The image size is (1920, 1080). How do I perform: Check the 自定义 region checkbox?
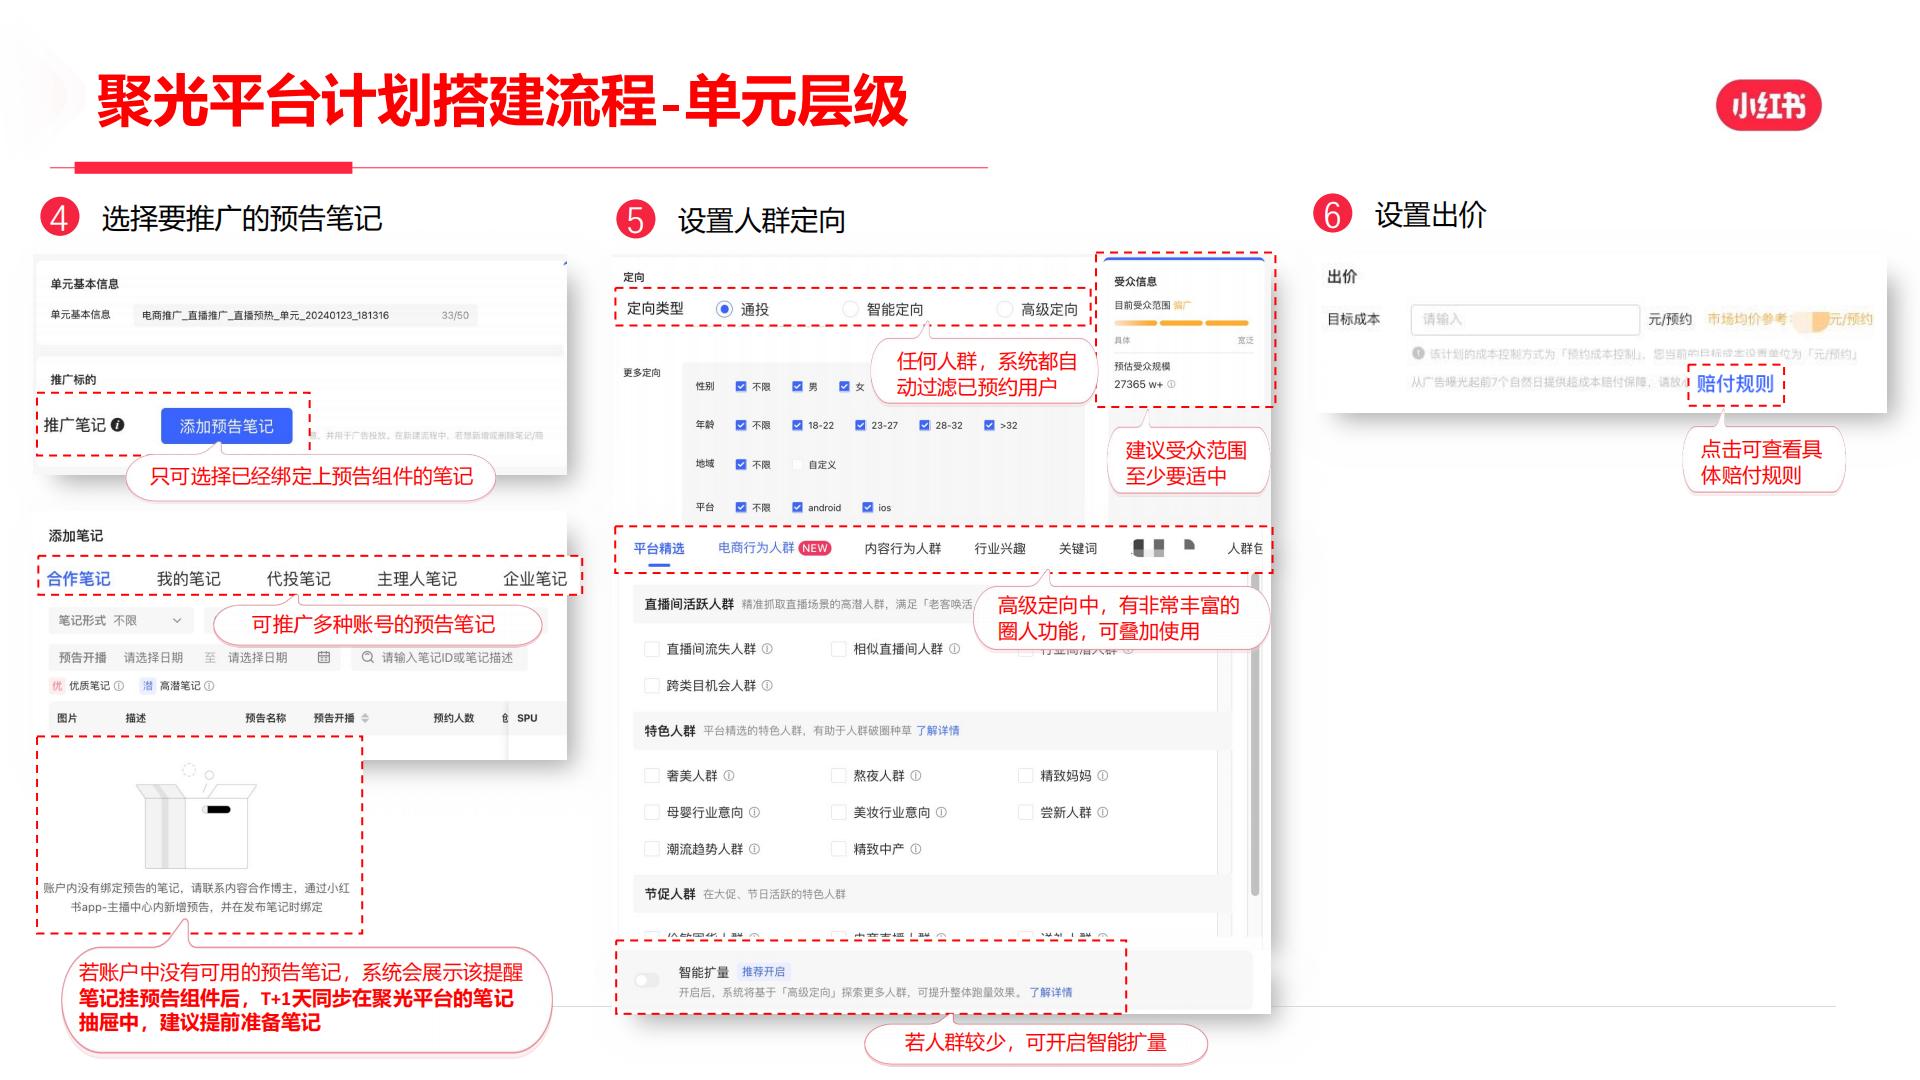(x=797, y=465)
